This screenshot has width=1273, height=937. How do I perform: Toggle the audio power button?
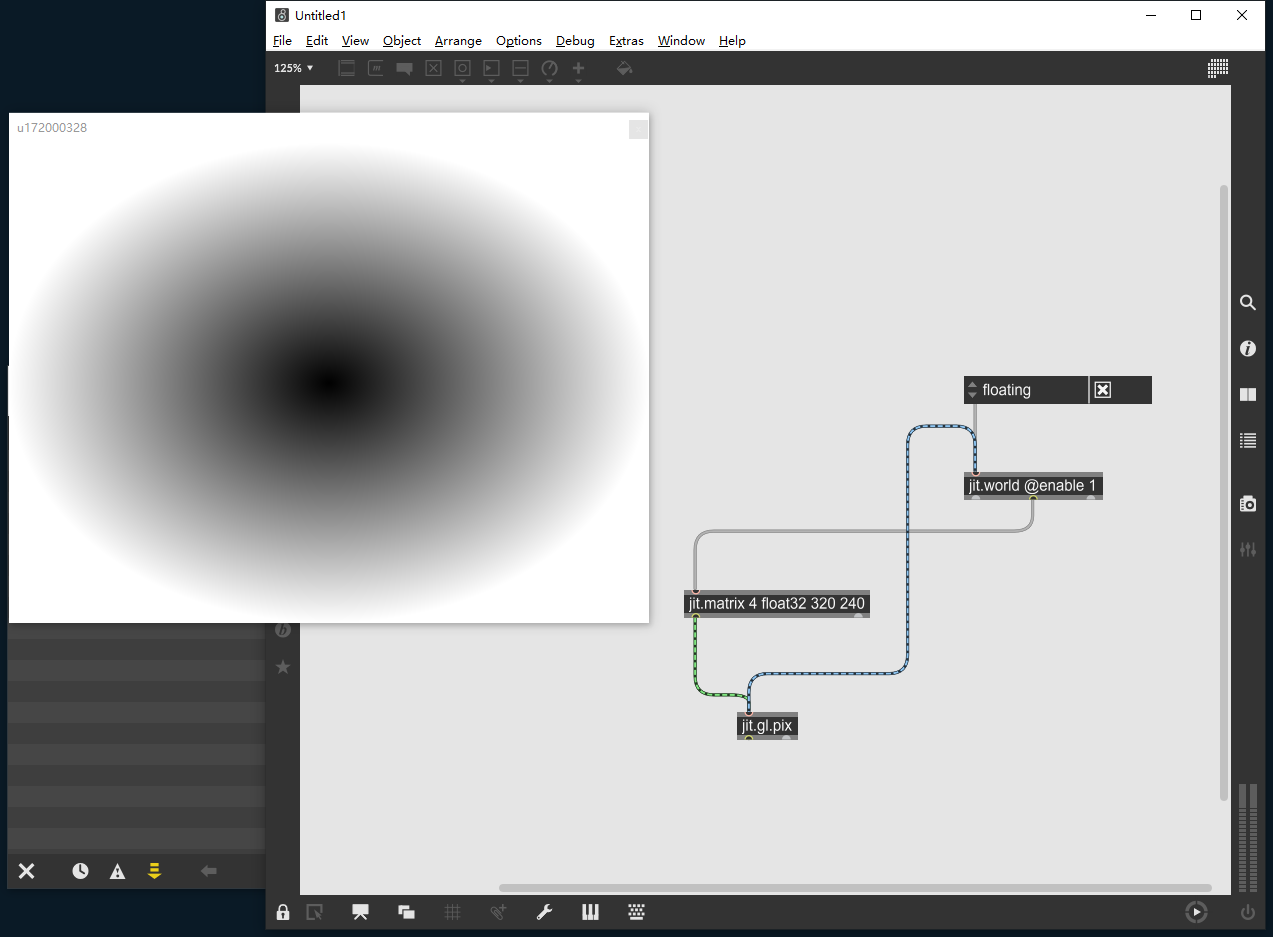[1247, 912]
